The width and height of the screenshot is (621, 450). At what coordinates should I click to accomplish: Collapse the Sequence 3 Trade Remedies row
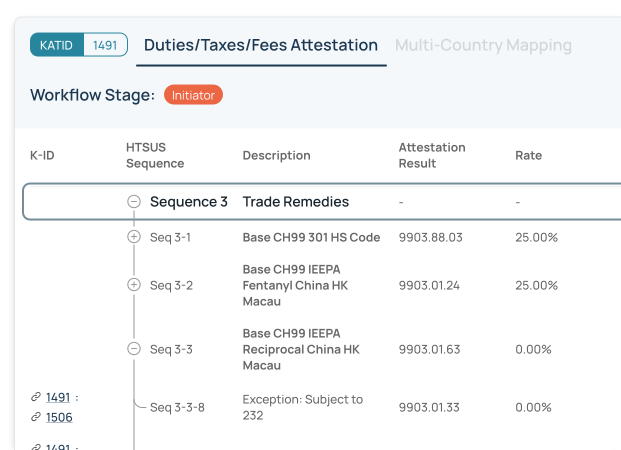click(134, 202)
